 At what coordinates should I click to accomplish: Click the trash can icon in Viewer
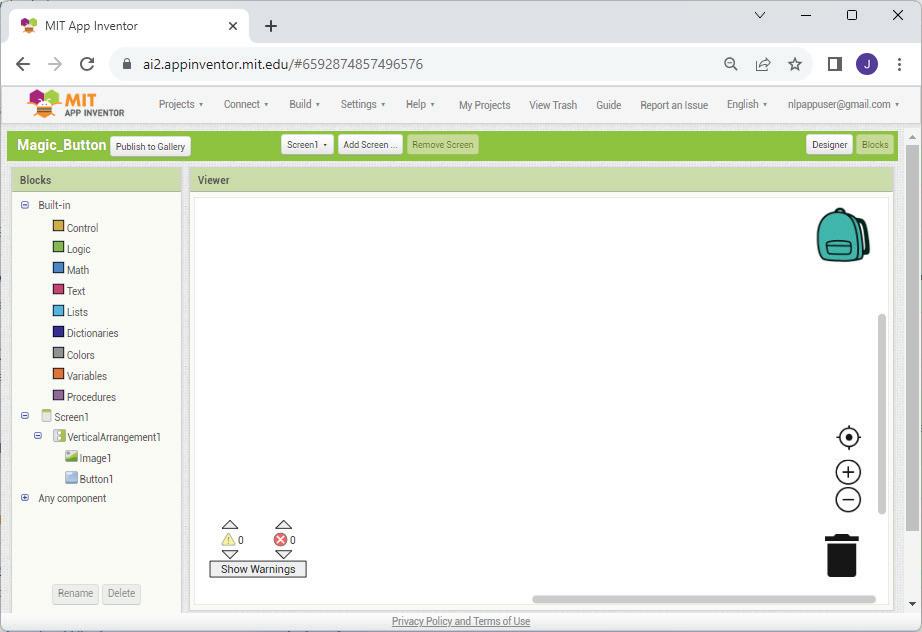pos(841,556)
